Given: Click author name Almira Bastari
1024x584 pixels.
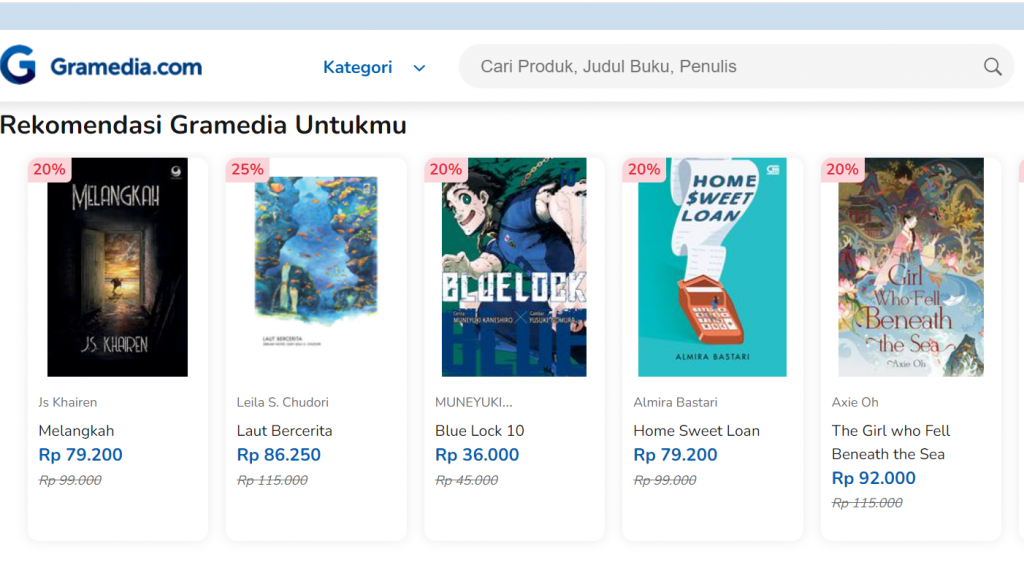Looking at the screenshot, I should [675, 402].
